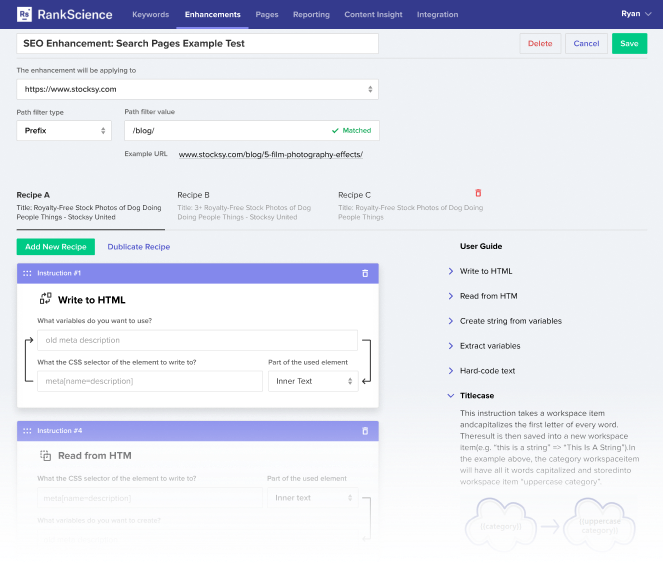Click the green Save button
The image size is (663, 586).
pos(629,44)
